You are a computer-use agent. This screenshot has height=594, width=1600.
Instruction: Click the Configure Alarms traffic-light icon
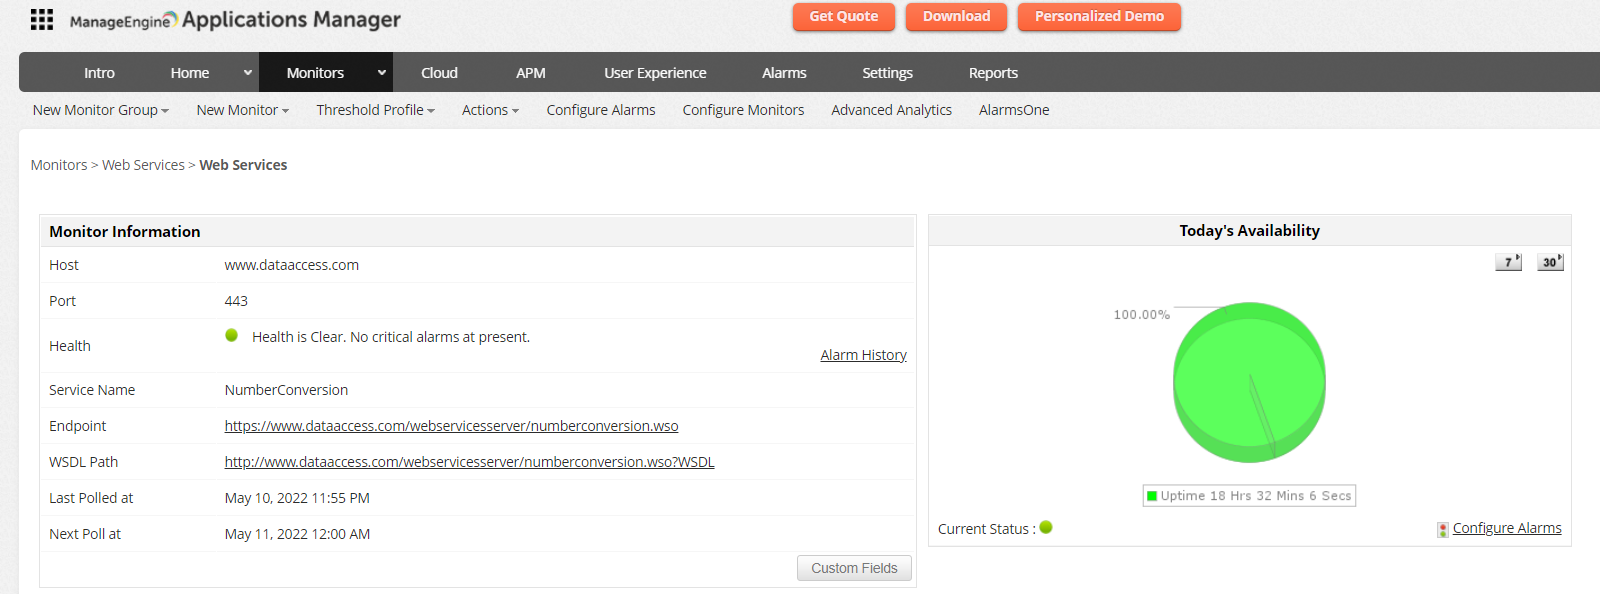[1443, 529]
